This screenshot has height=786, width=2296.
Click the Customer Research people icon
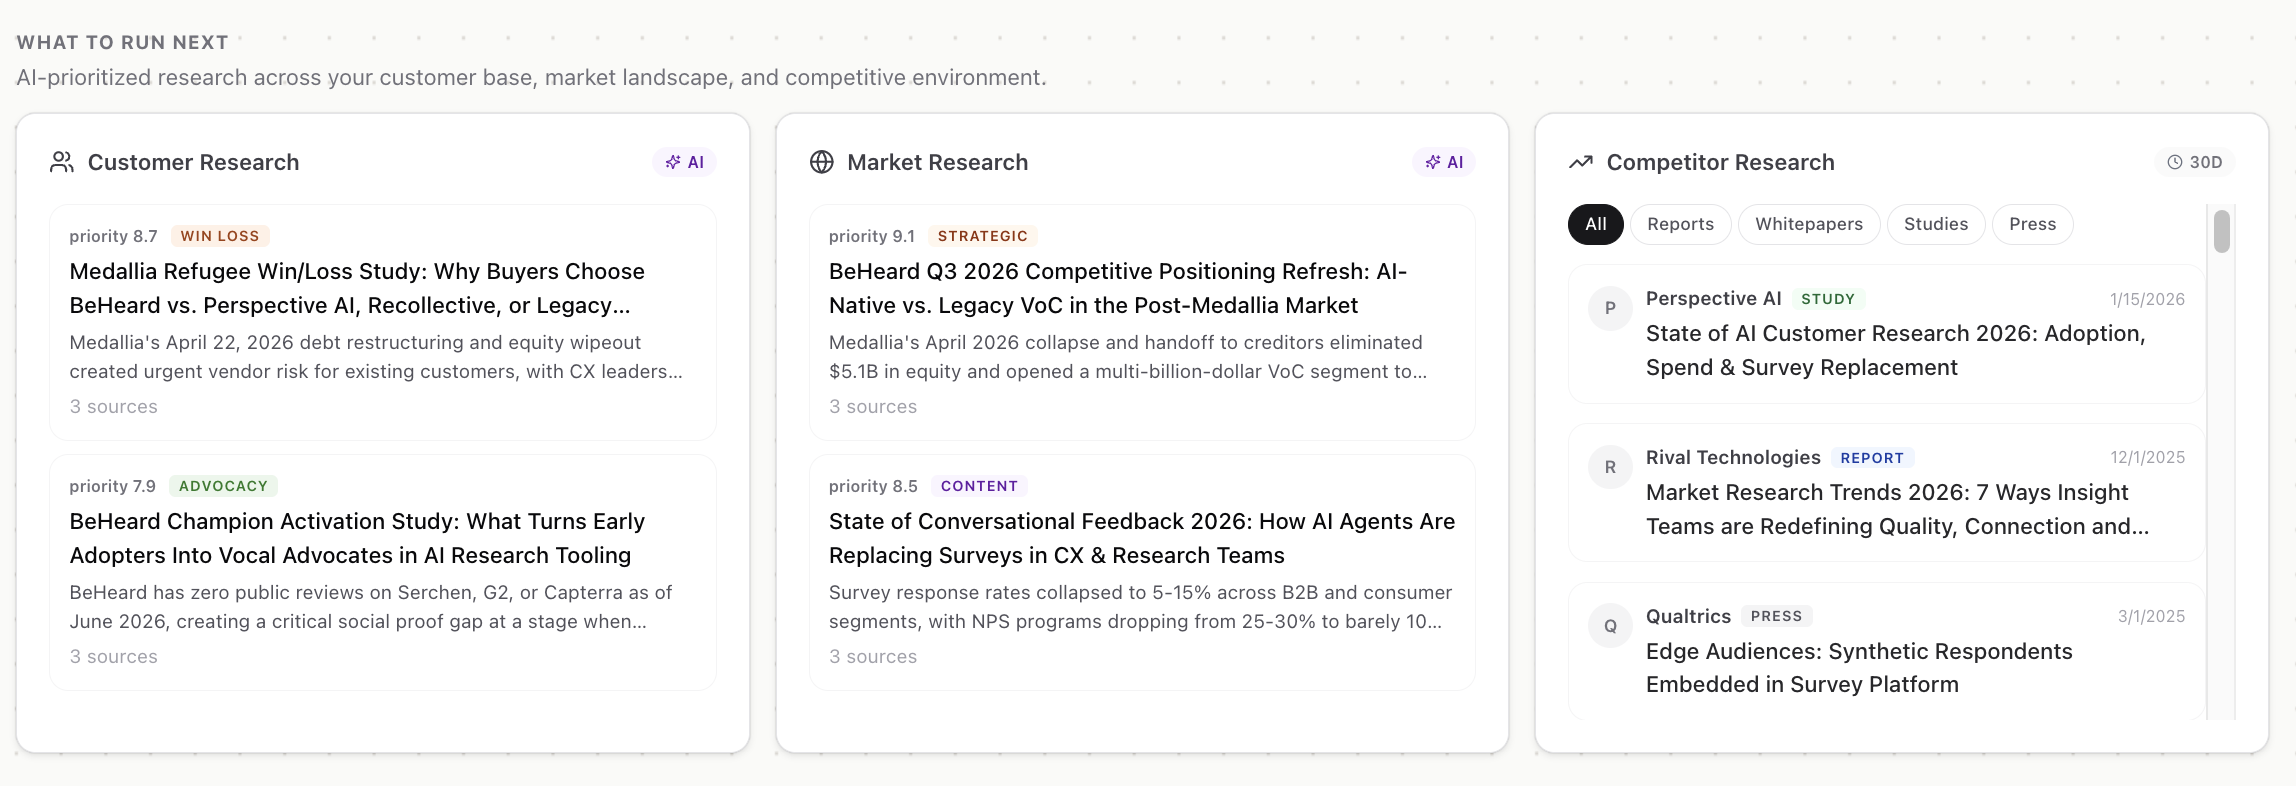(62, 162)
